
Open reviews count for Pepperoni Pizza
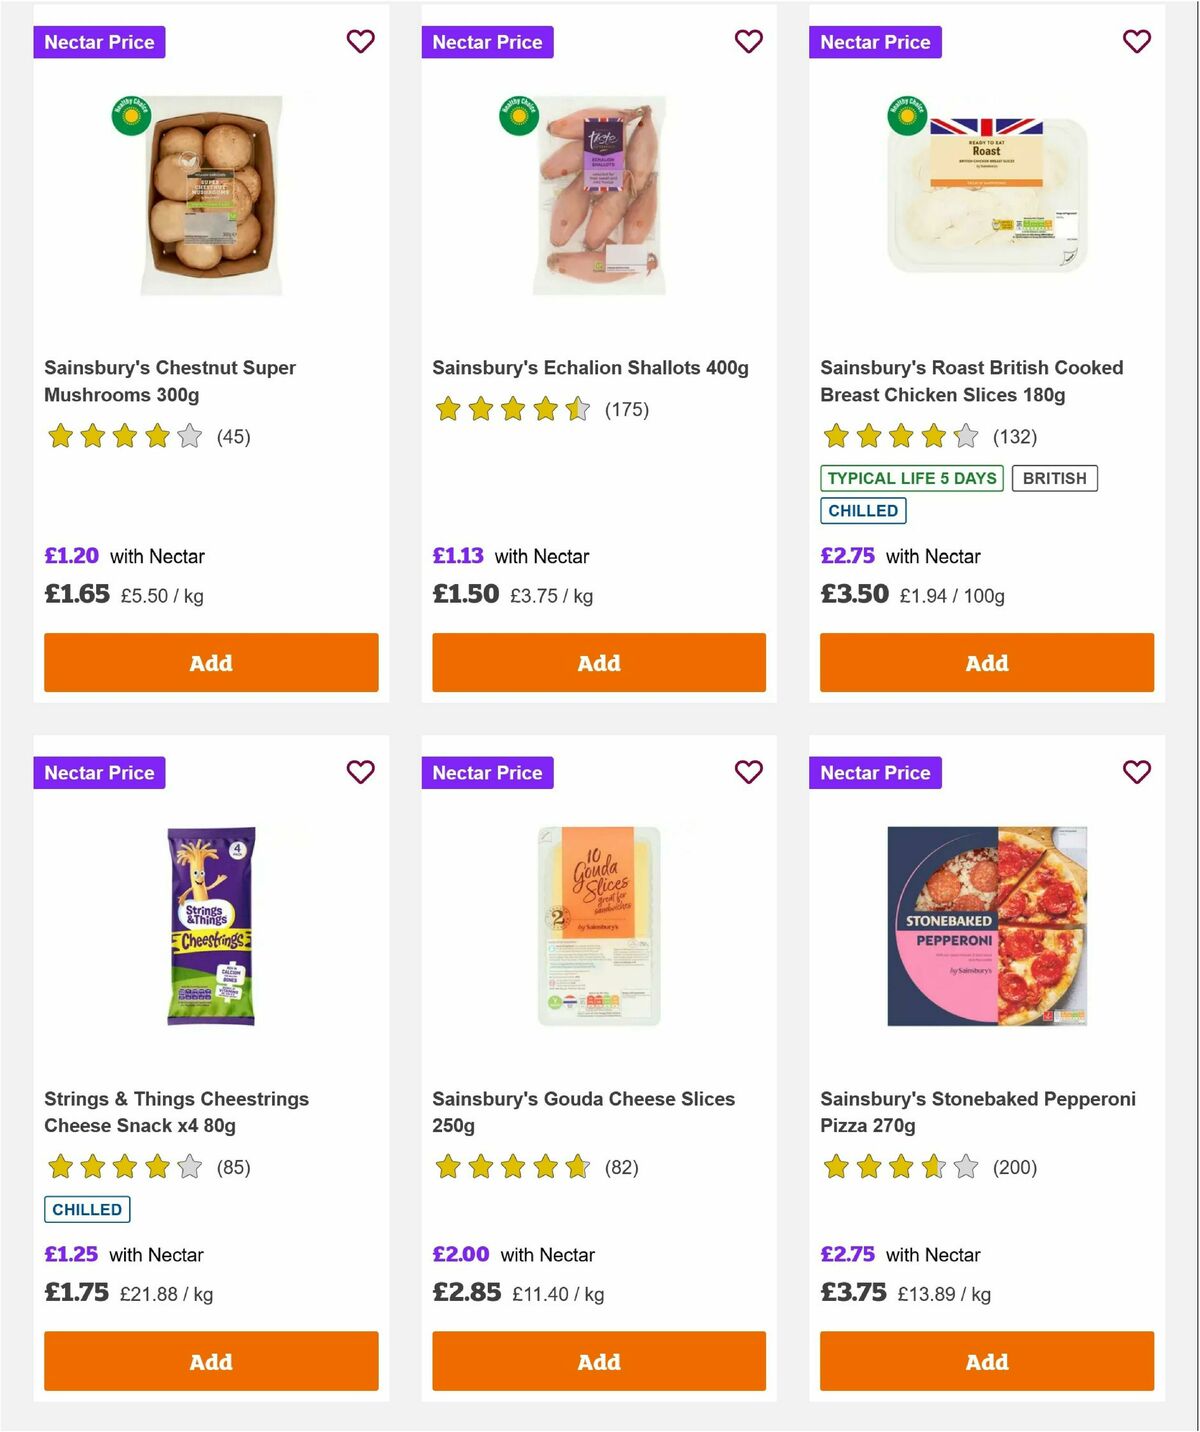(1013, 1166)
